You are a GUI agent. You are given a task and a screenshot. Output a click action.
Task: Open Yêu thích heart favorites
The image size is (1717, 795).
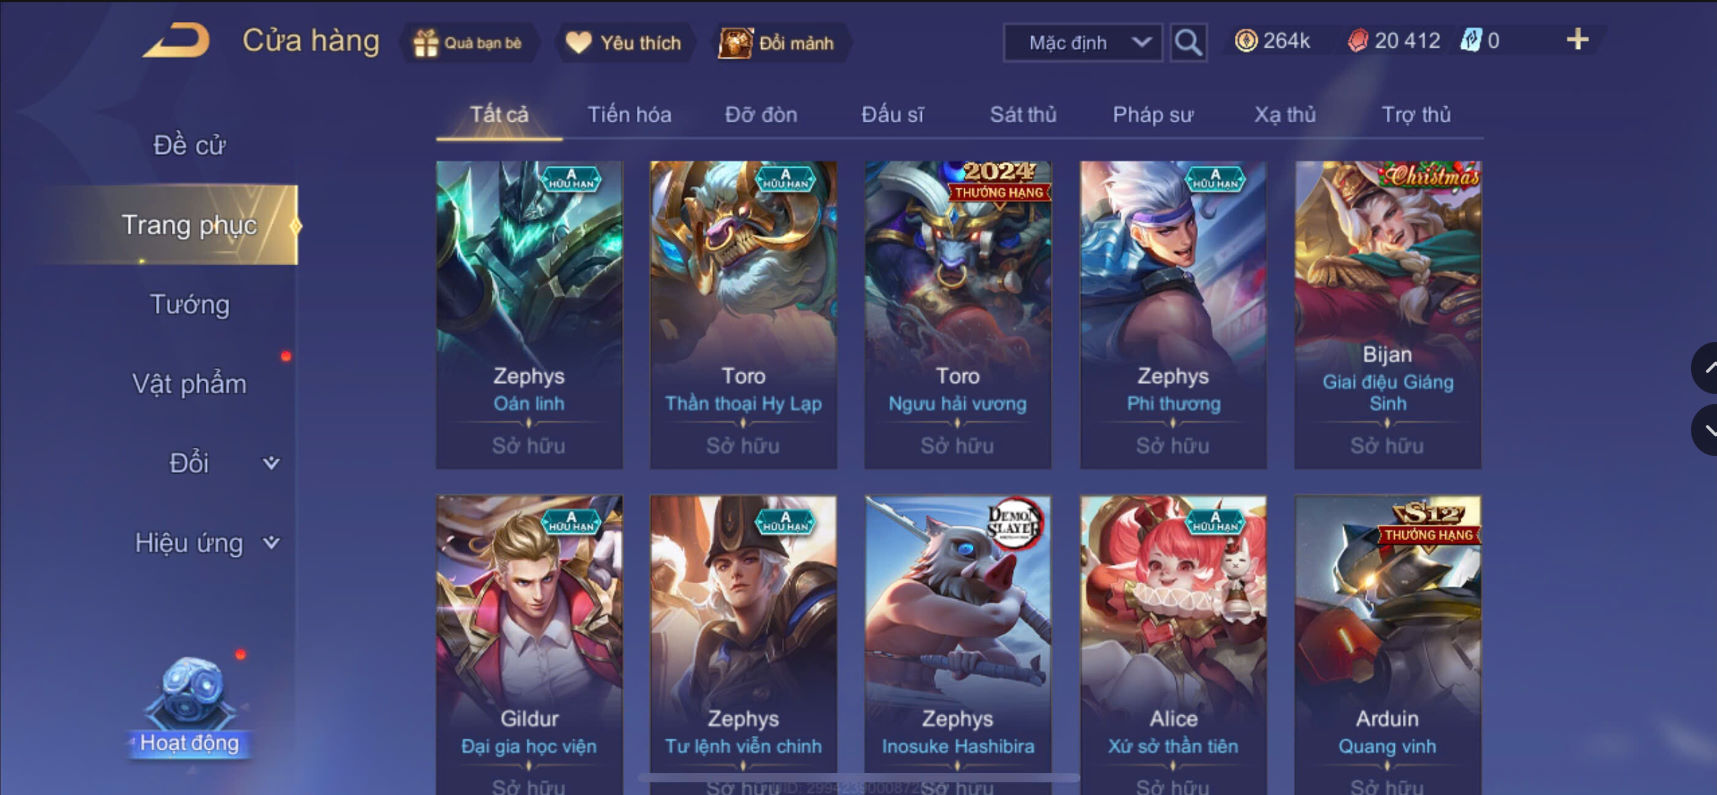click(x=578, y=43)
